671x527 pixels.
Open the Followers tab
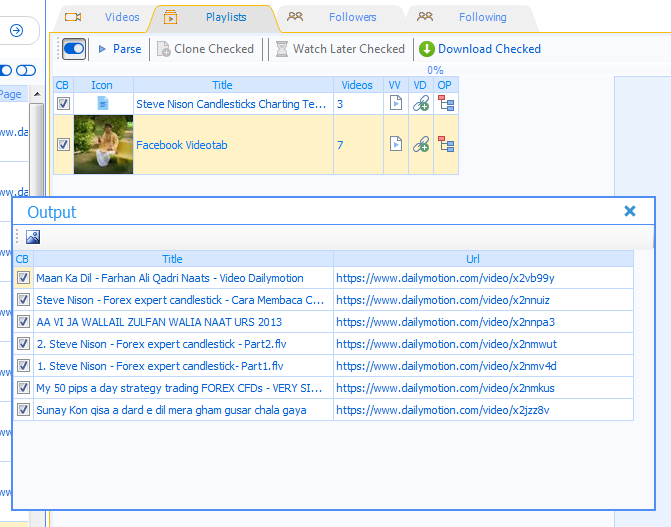(340, 18)
